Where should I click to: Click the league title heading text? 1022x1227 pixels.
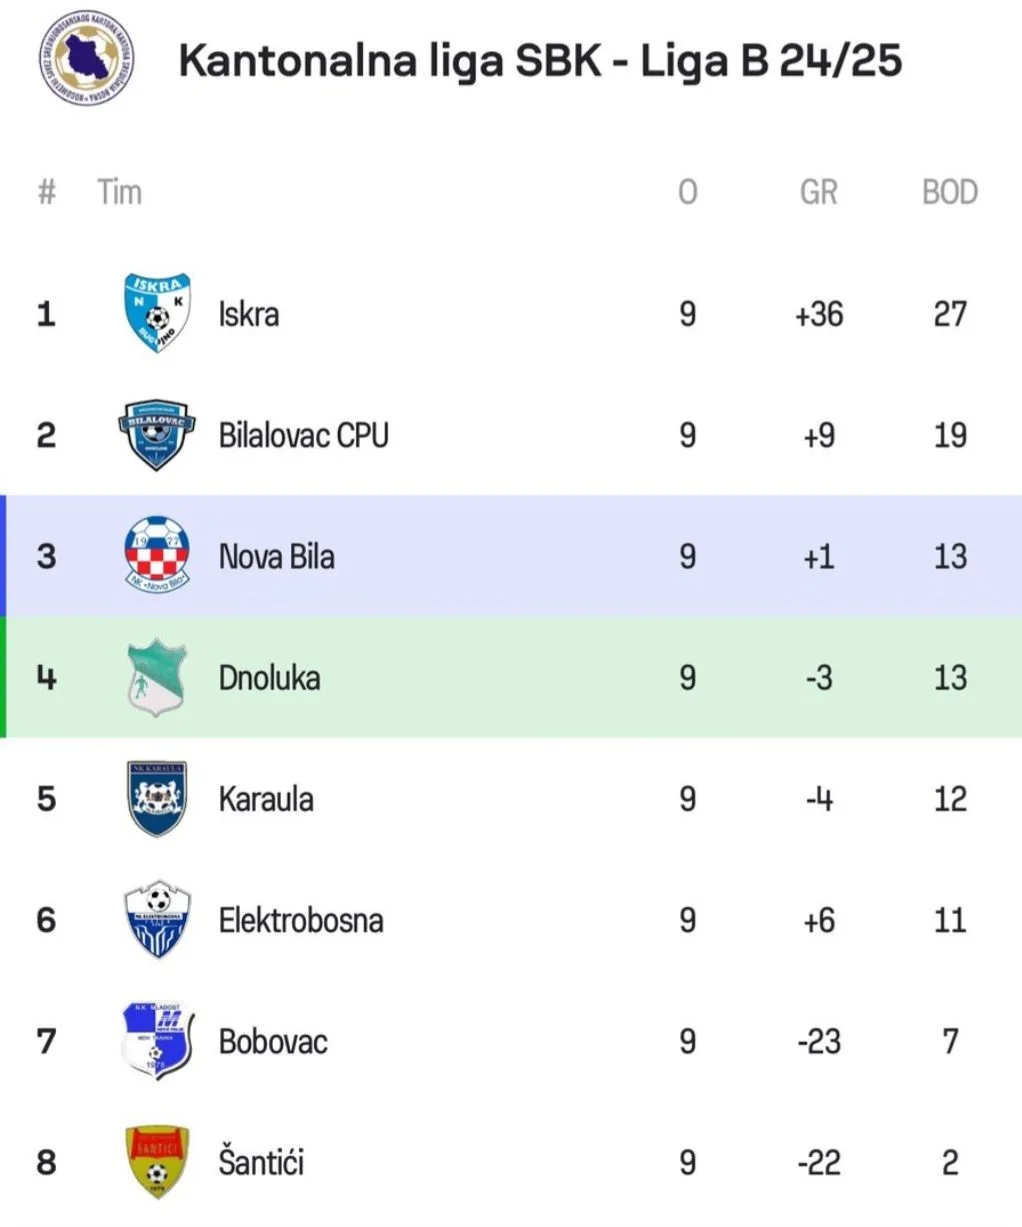point(540,60)
